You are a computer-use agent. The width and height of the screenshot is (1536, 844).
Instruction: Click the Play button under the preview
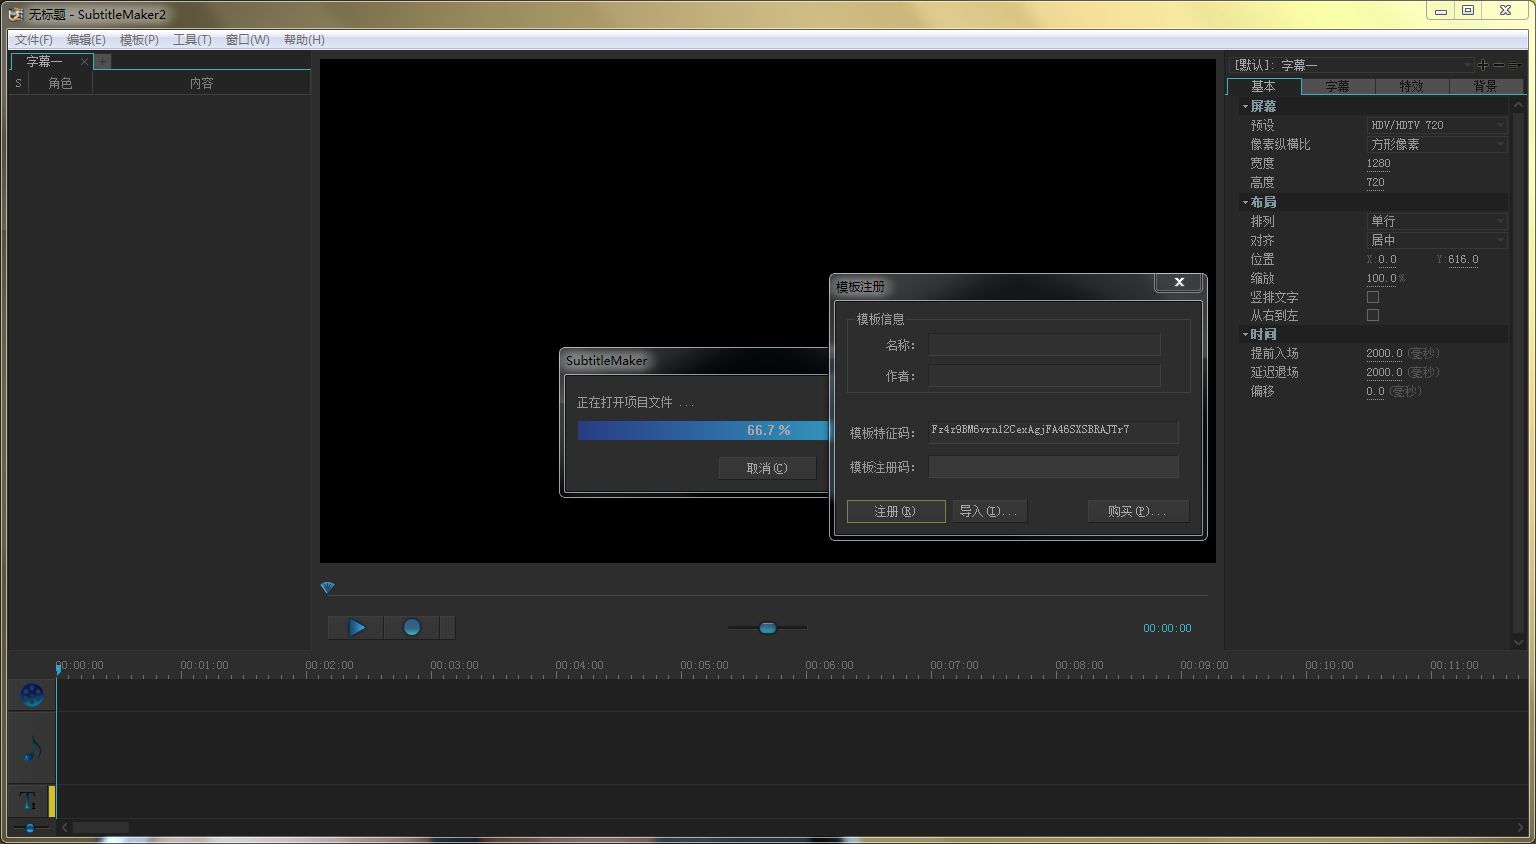(x=355, y=628)
